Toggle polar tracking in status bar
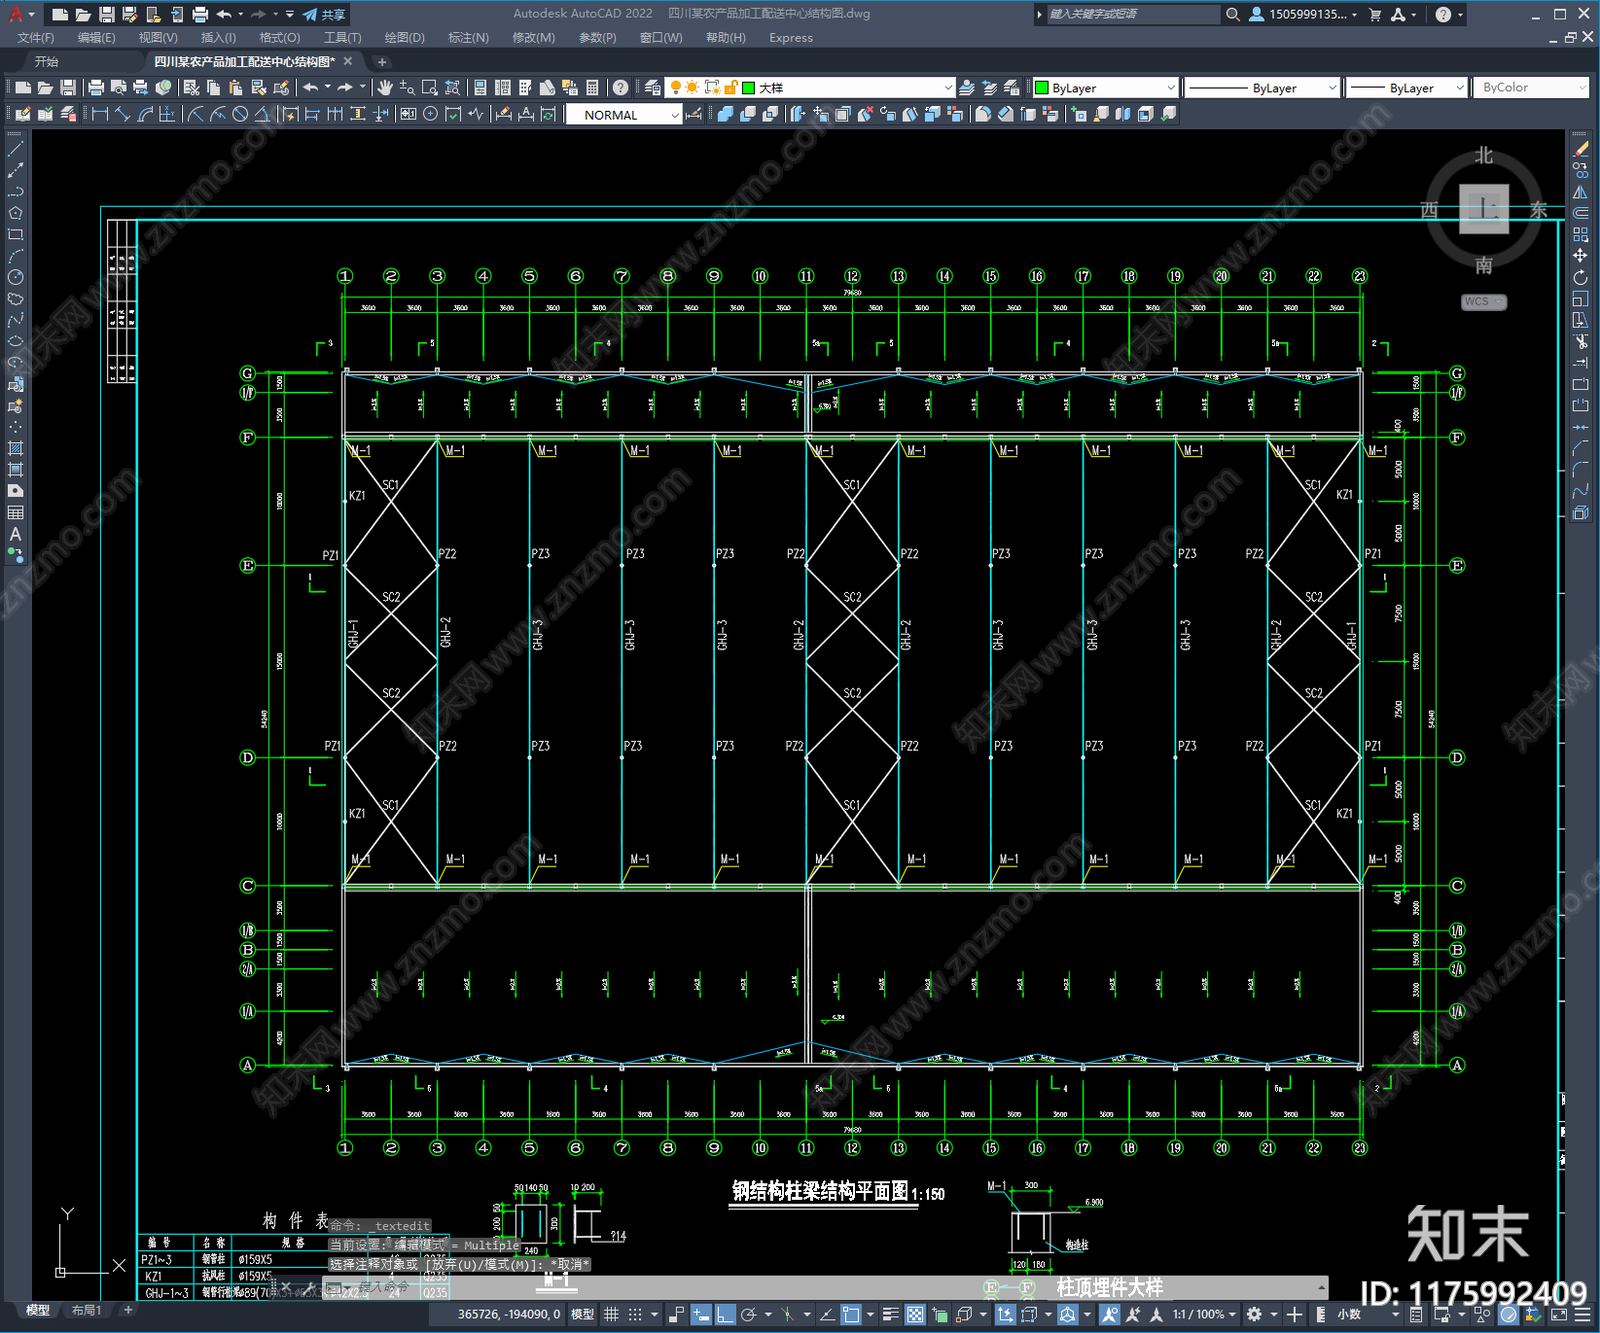 (x=748, y=1314)
